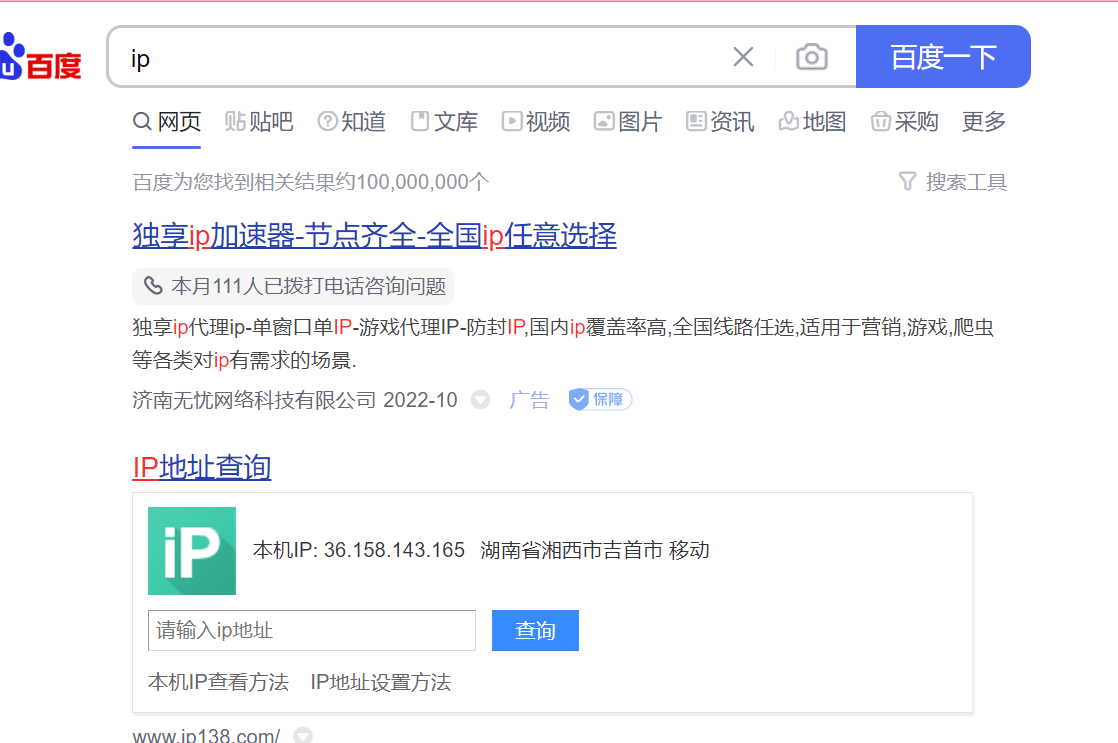Open the IP地址查询 result title
Viewport: 1118px width, 743px height.
202,467
